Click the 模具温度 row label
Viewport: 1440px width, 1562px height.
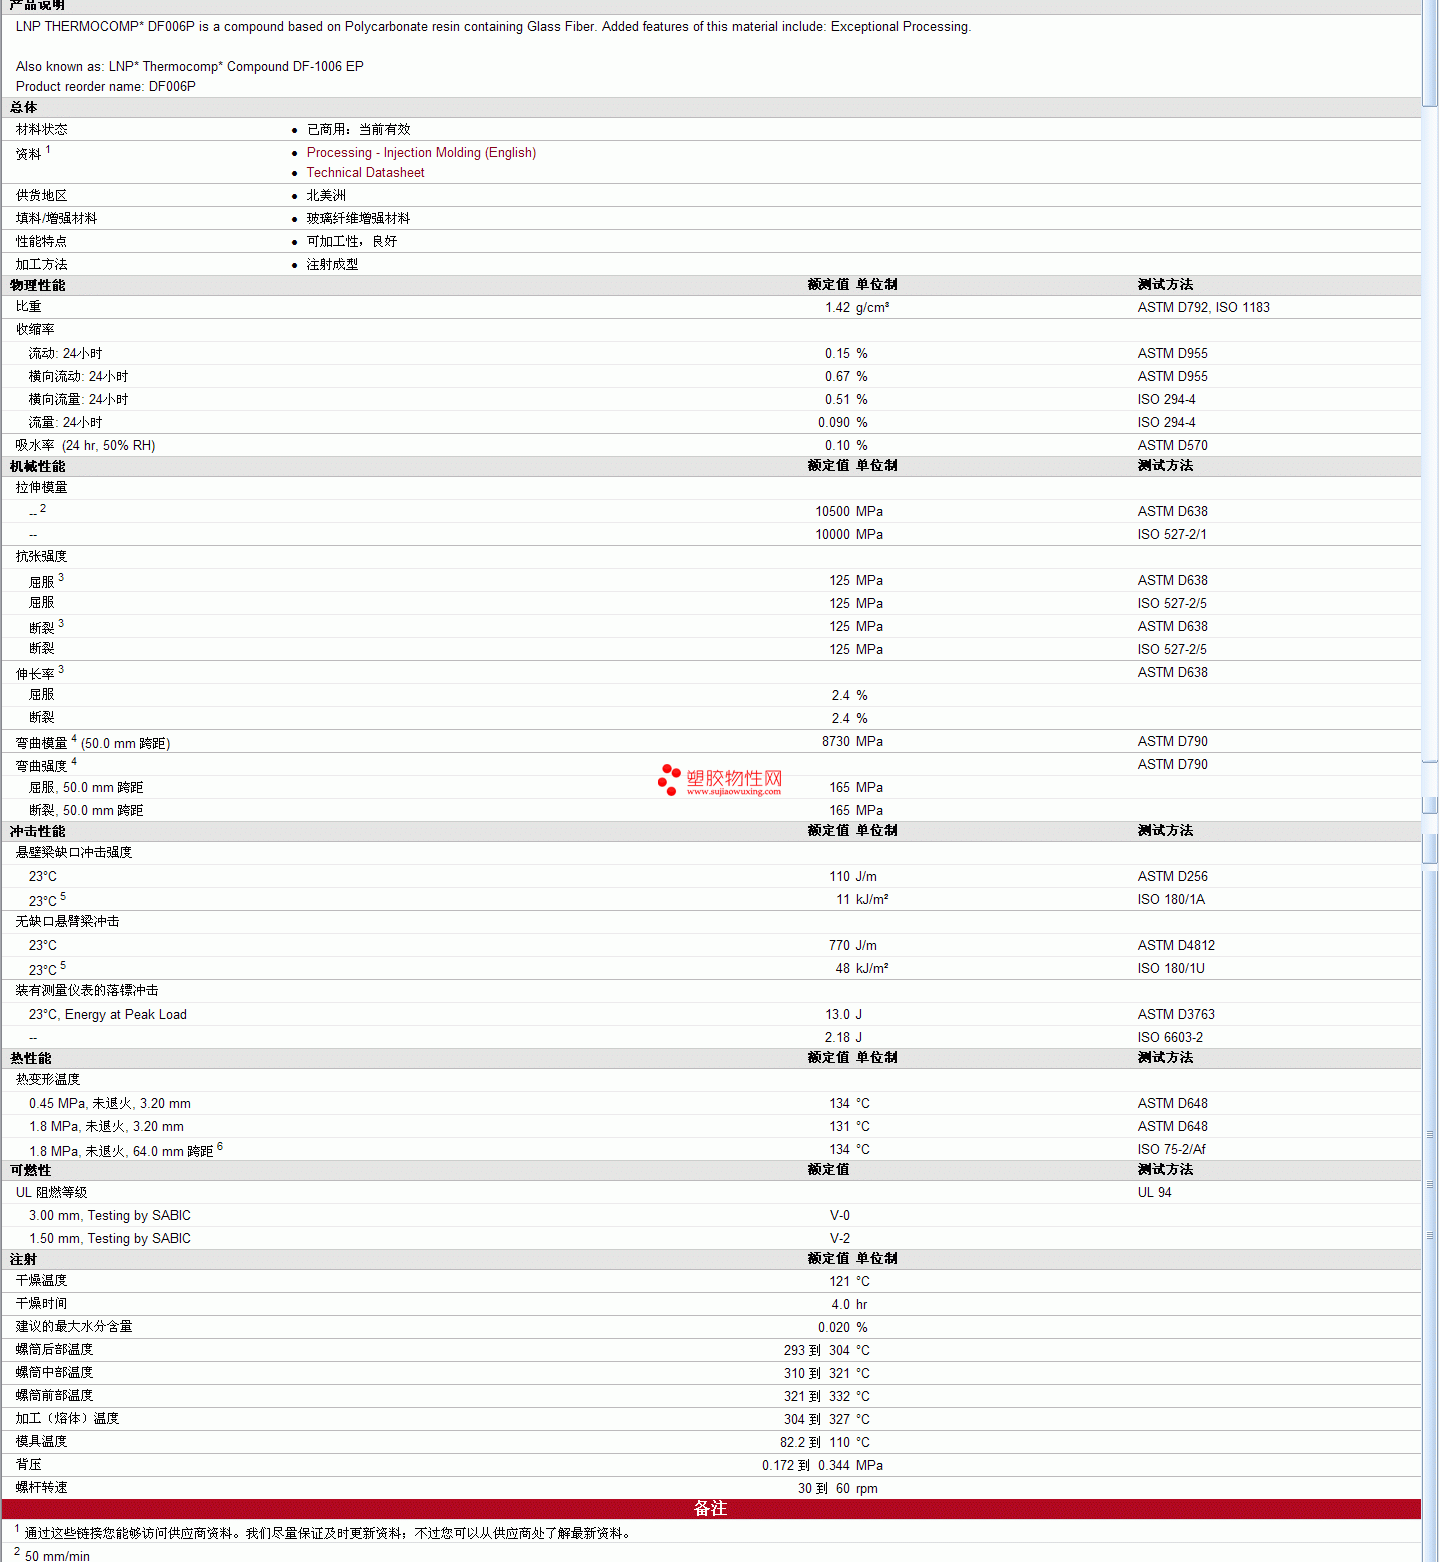42,1442
